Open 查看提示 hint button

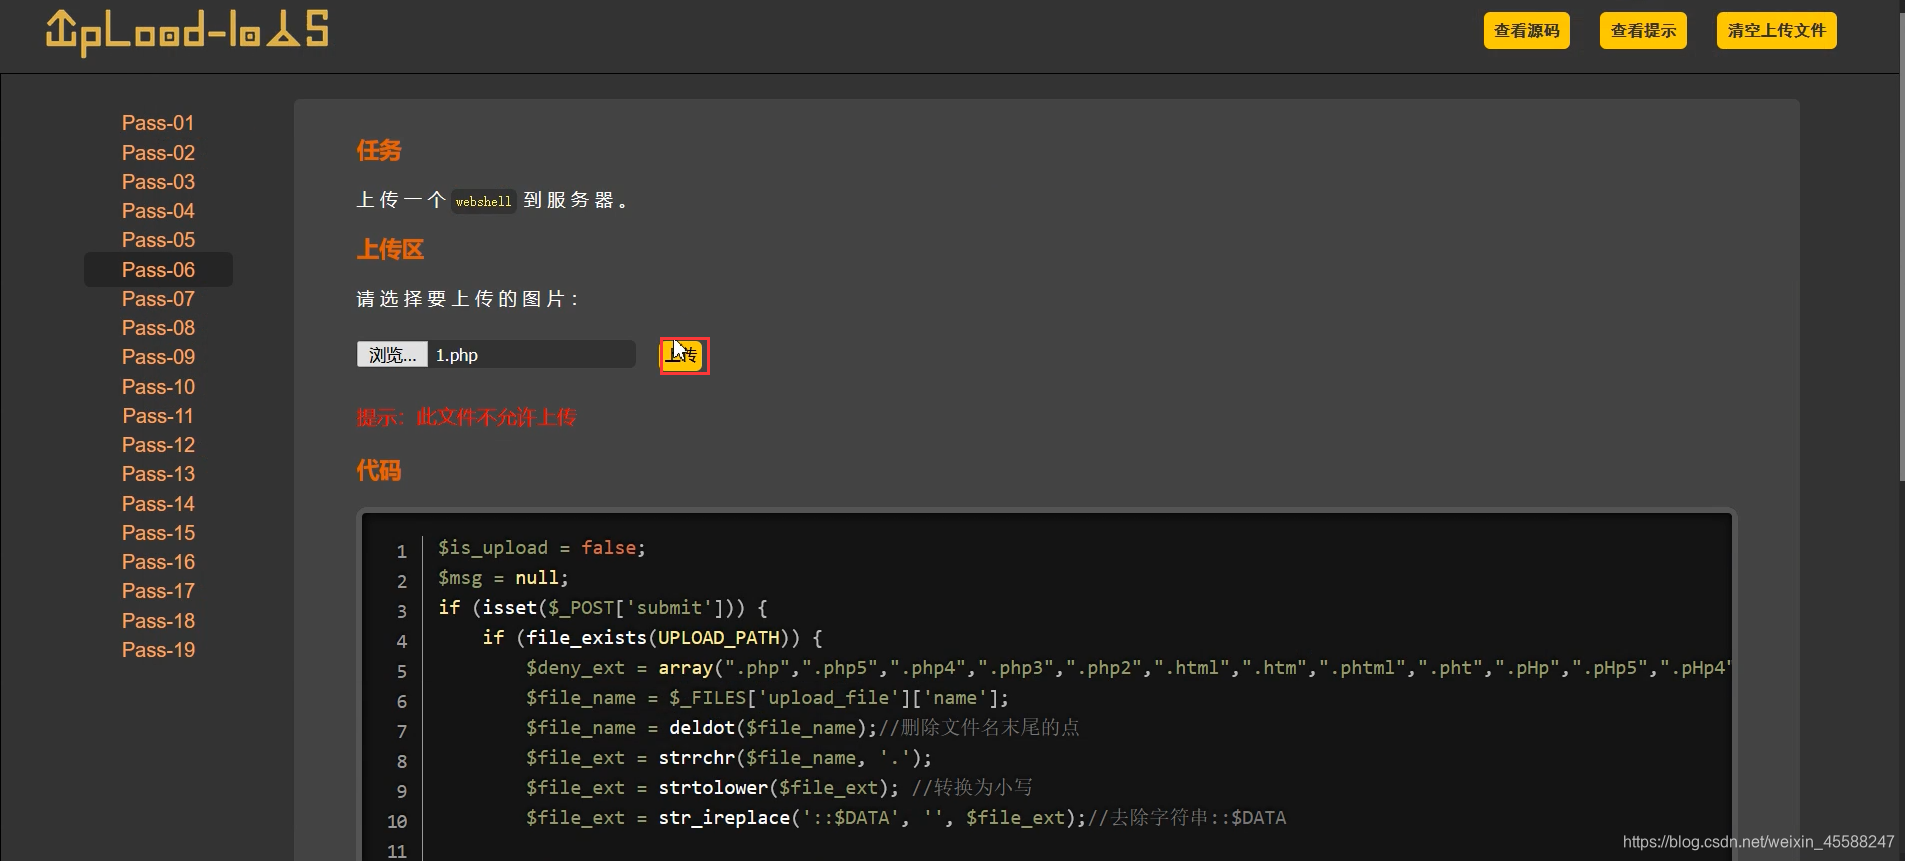pos(1643,31)
